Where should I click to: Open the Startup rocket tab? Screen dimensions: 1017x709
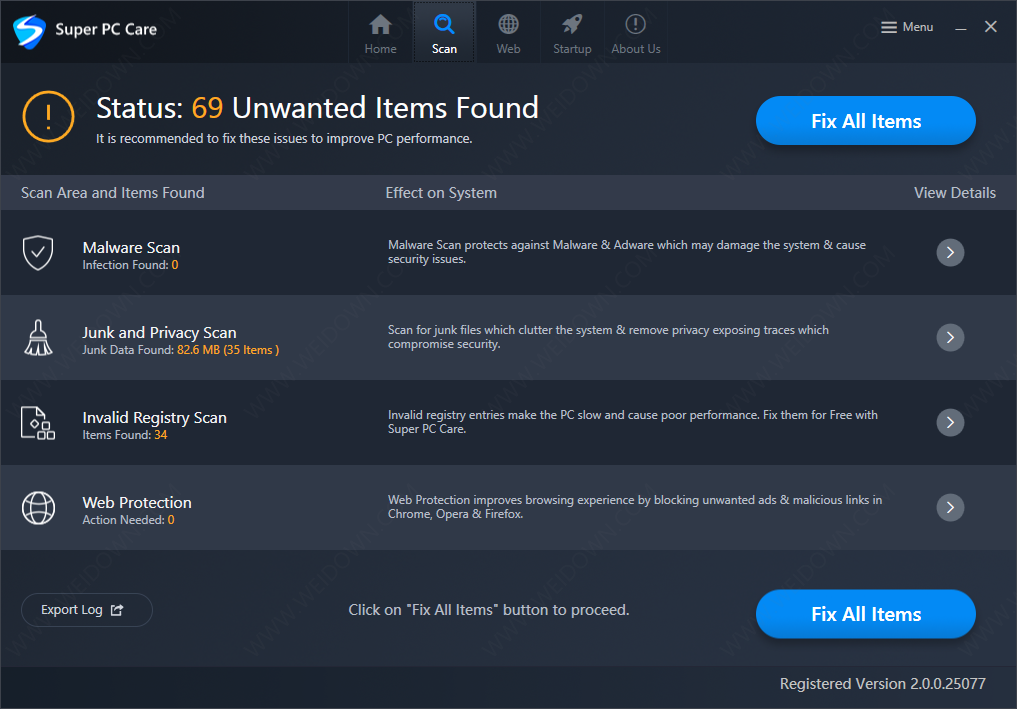tap(572, 32)
